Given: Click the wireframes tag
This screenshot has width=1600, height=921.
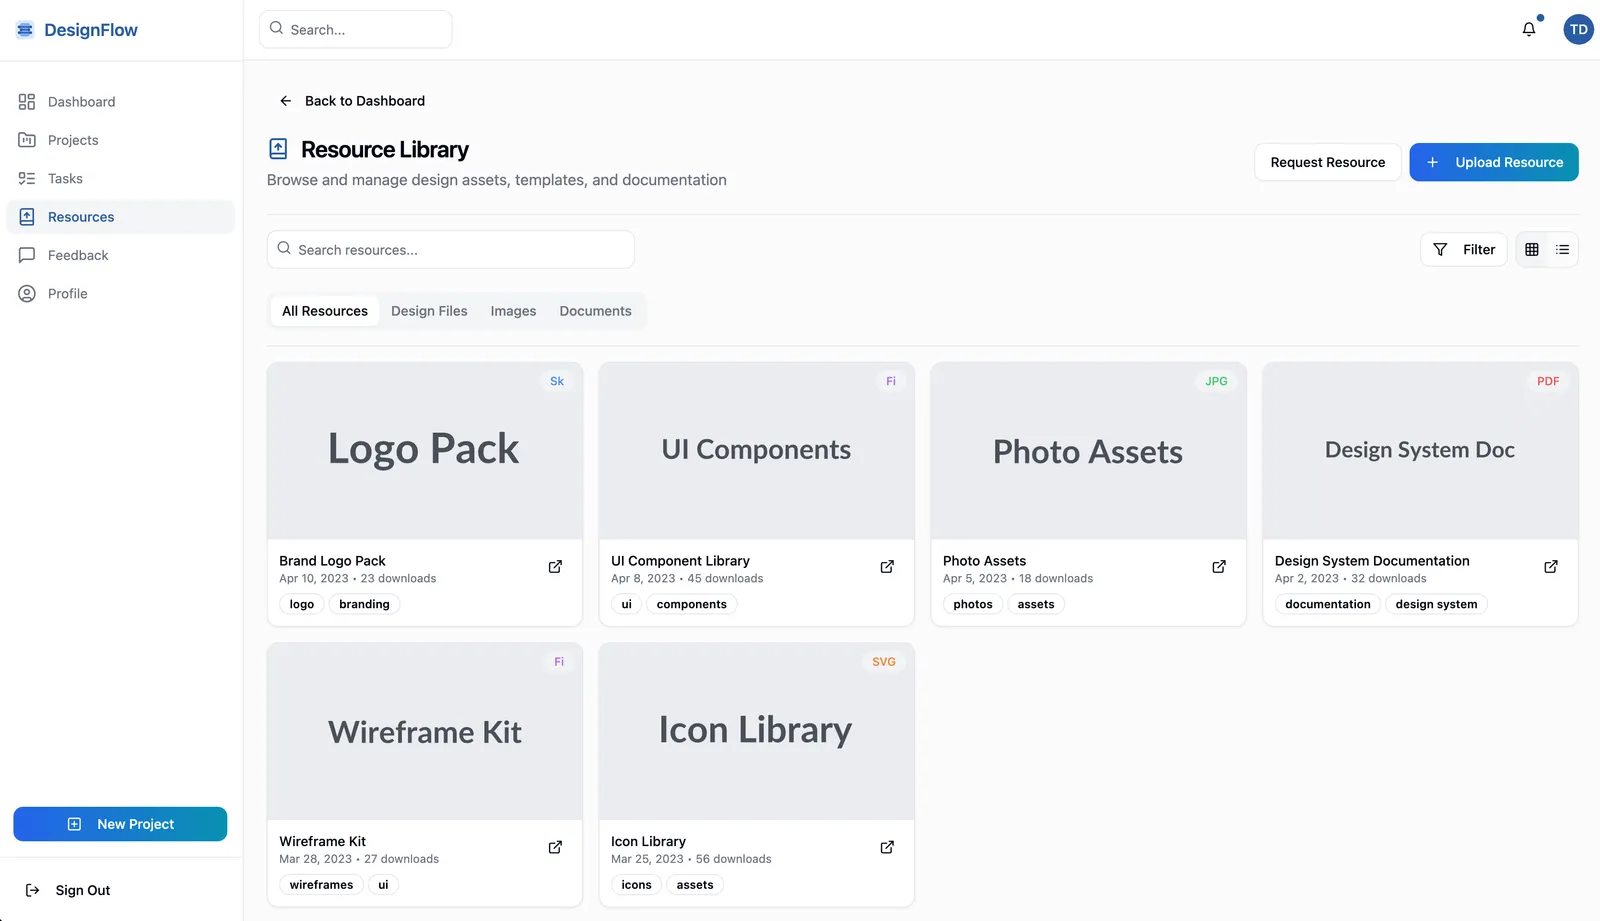Looking at the screenshot, I should [321, 885].
